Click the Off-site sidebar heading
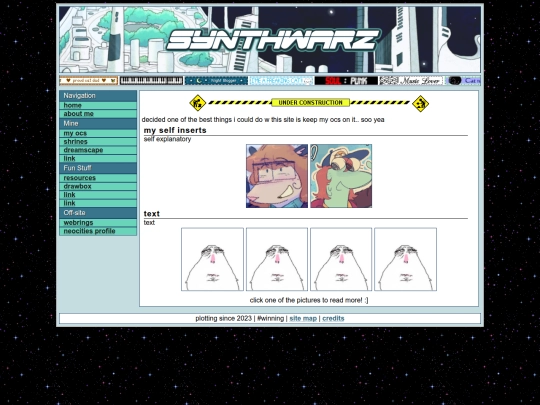Viewport: 540px width, 405px height. [98, 213]
